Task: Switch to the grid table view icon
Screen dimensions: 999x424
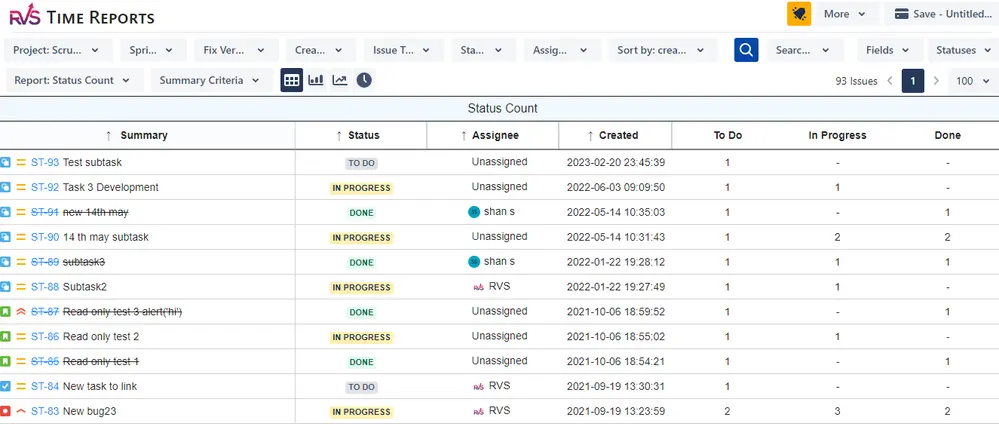Action: (292, 80)
